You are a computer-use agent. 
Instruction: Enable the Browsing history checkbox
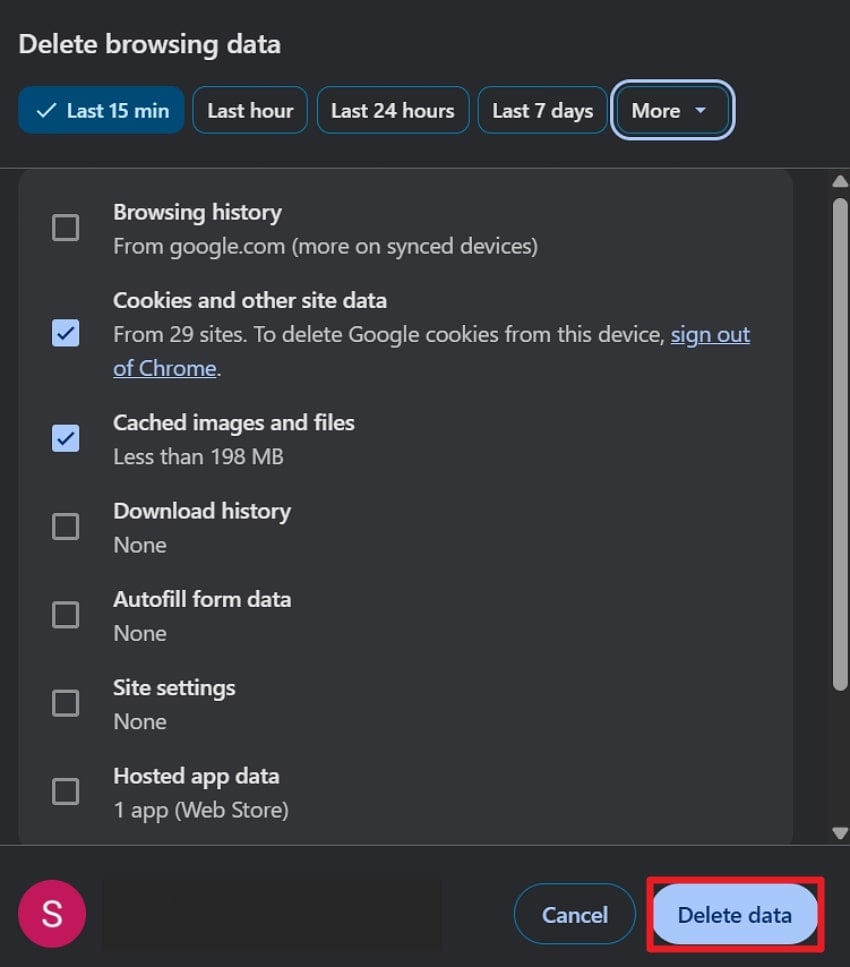(x=65, y=228)
